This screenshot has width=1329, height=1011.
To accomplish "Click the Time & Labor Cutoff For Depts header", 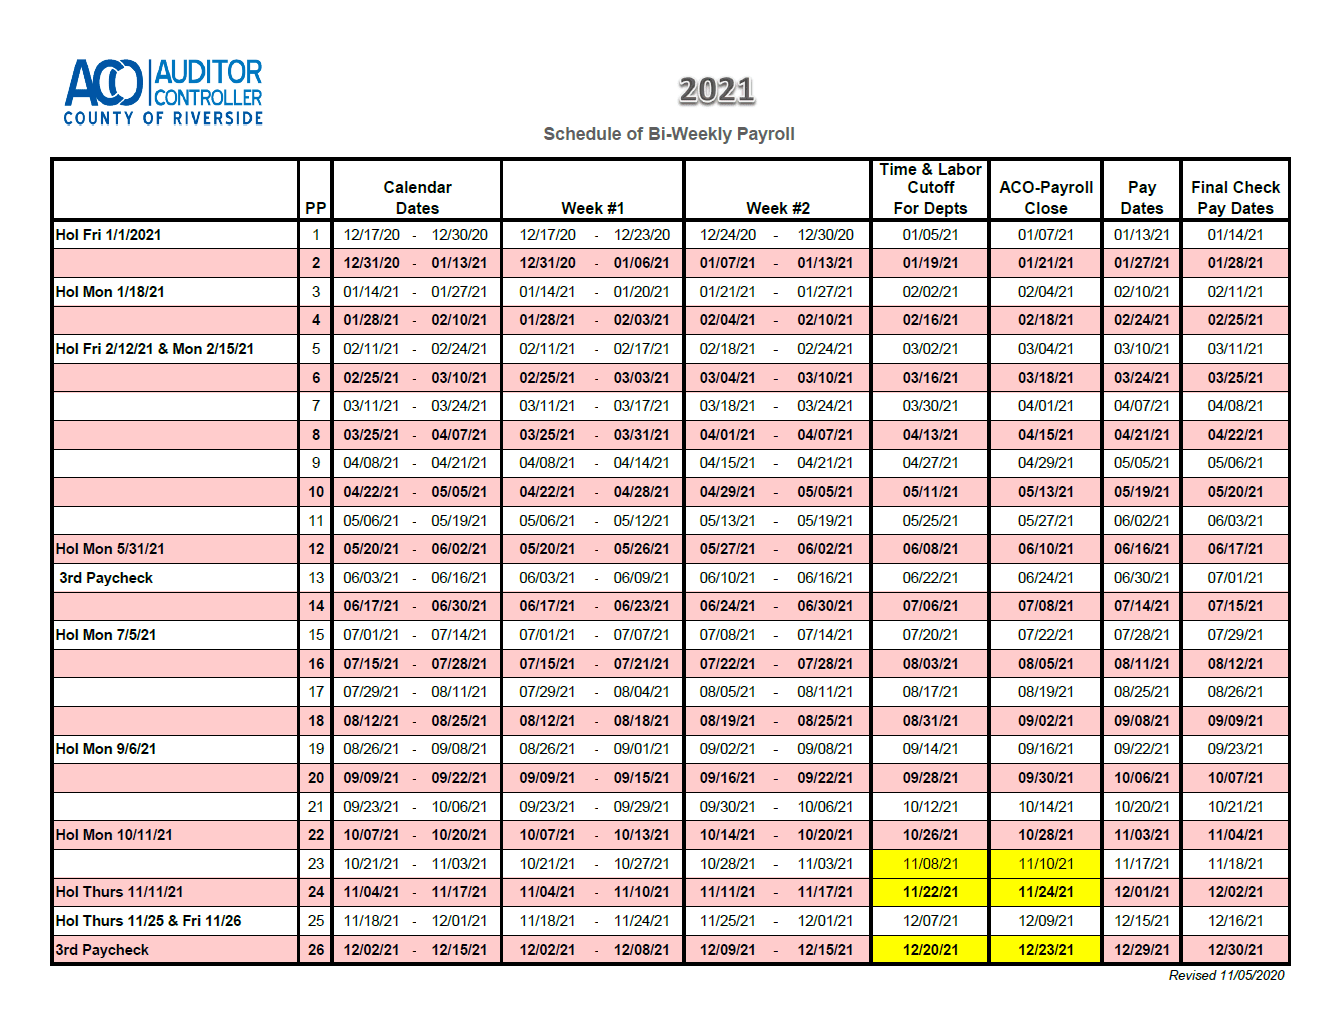I will [930, 189].
